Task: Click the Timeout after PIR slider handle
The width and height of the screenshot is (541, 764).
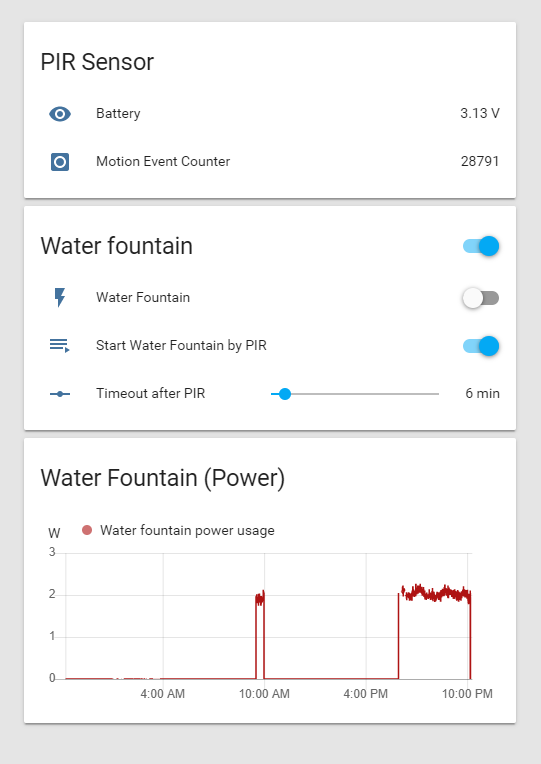Action: tap(285, 394)
